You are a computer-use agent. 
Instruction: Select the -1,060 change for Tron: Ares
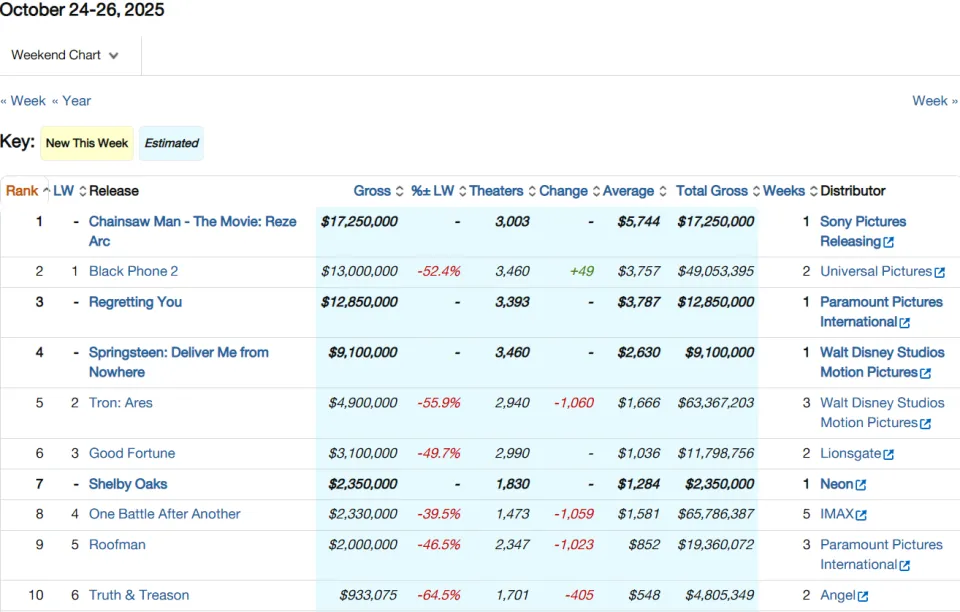tap(574, 403)
